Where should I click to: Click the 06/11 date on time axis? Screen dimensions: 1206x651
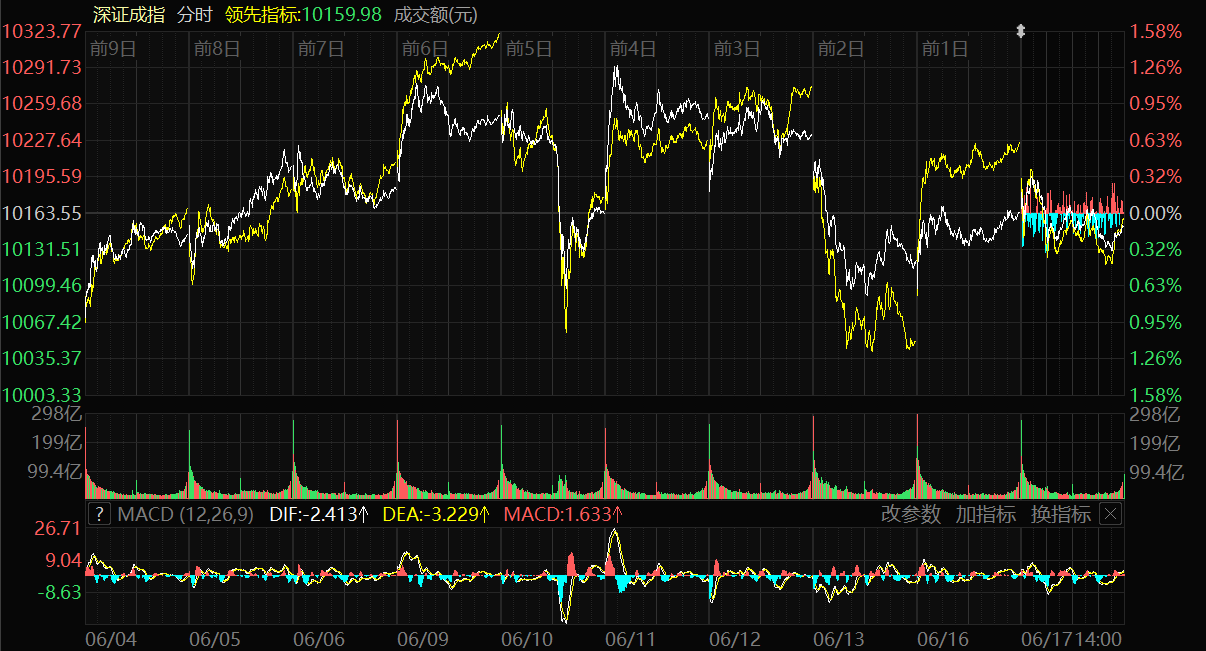pos(630,638)
